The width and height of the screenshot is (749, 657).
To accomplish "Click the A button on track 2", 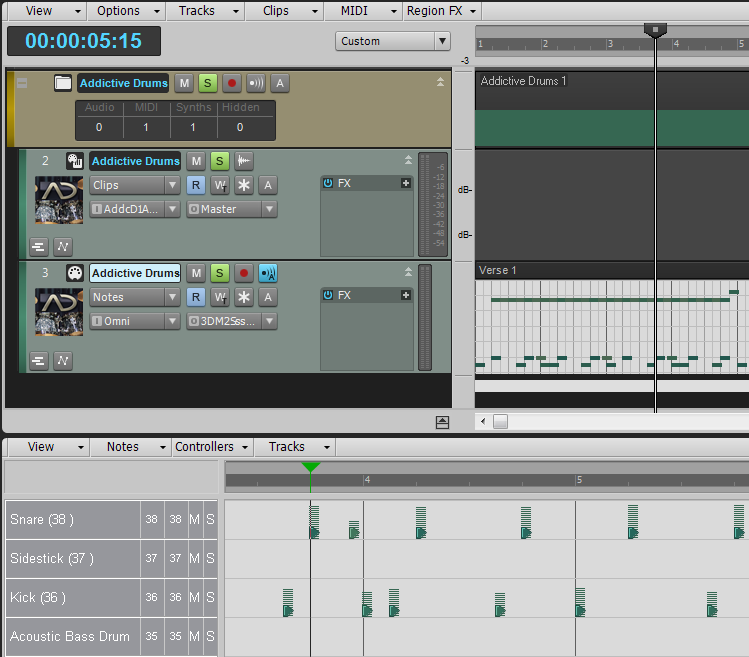I will pyautogui.click(x=268, y=185).
